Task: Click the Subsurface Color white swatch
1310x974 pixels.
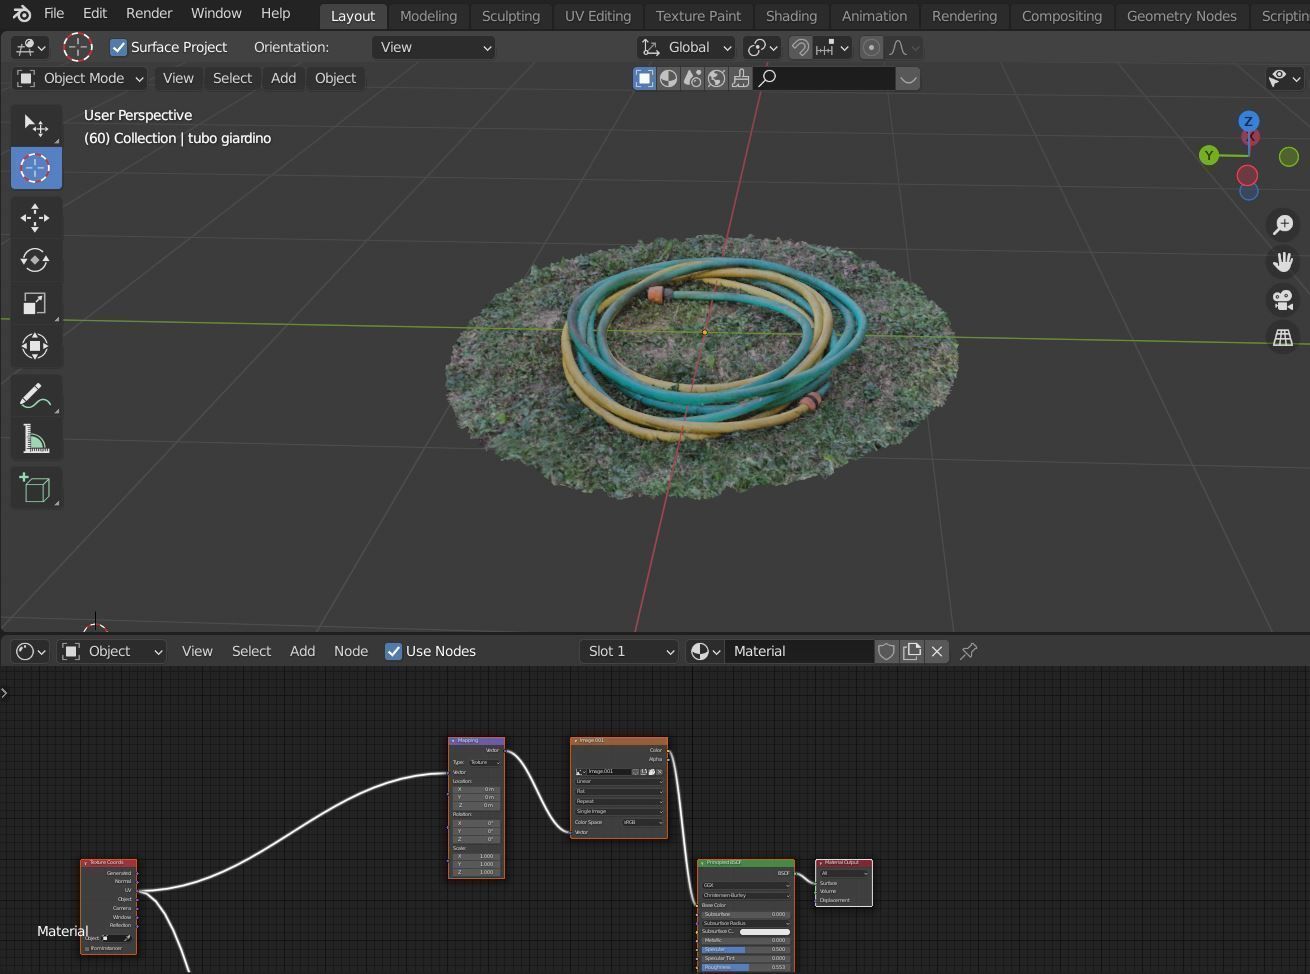Action: pos(765,932)
